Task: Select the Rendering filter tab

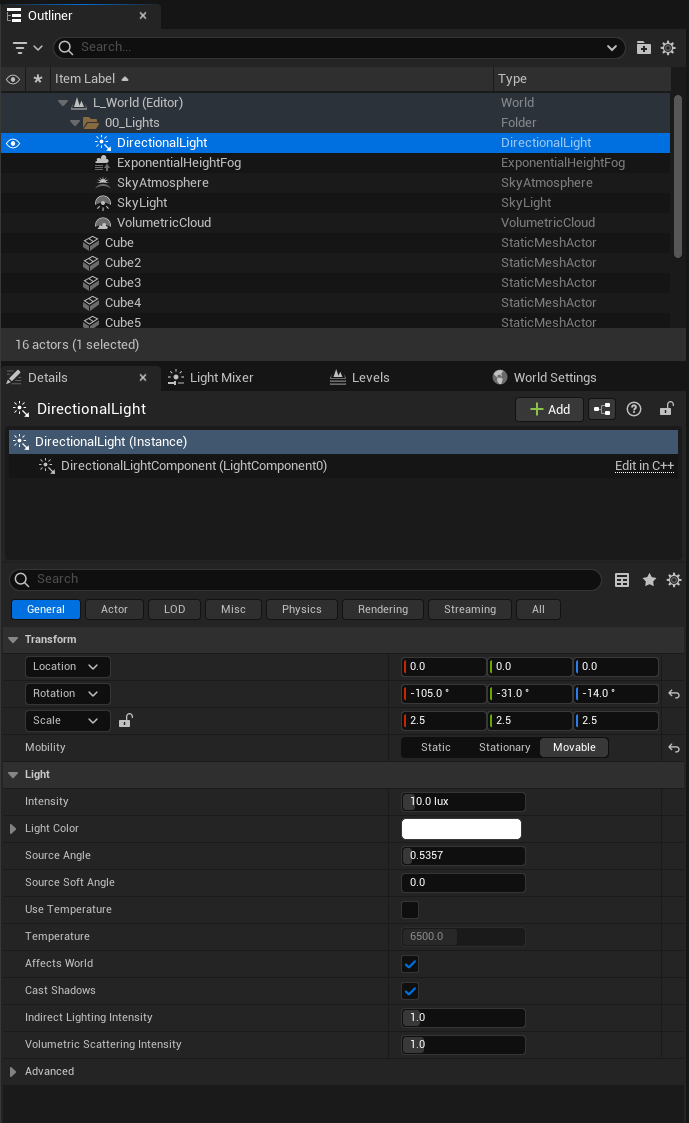Action: 382,609
